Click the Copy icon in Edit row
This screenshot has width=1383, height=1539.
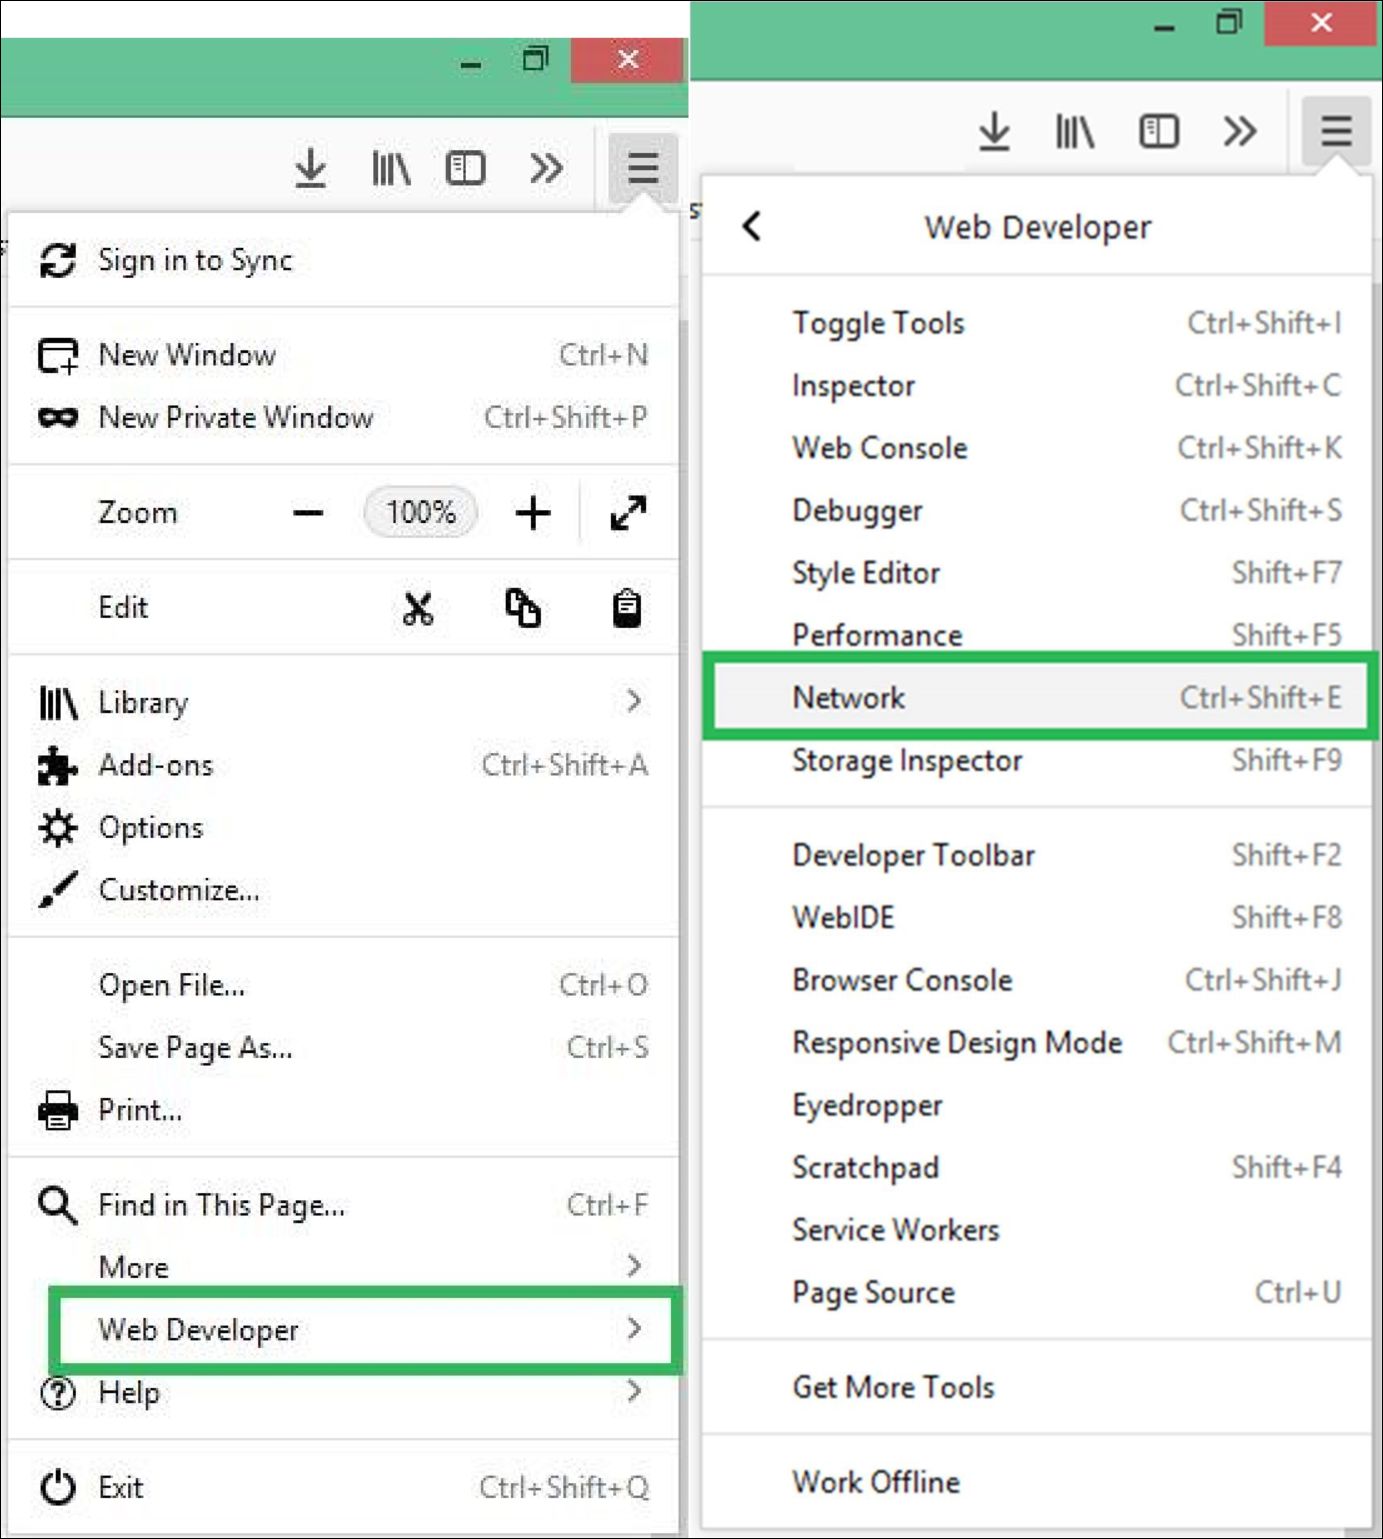tap(522, 608)
